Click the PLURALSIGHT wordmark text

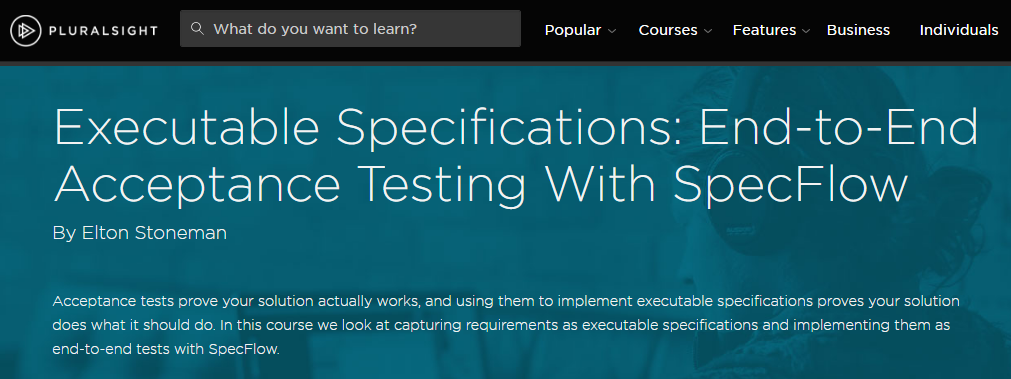pyautogui.click(x=103, y=30)
